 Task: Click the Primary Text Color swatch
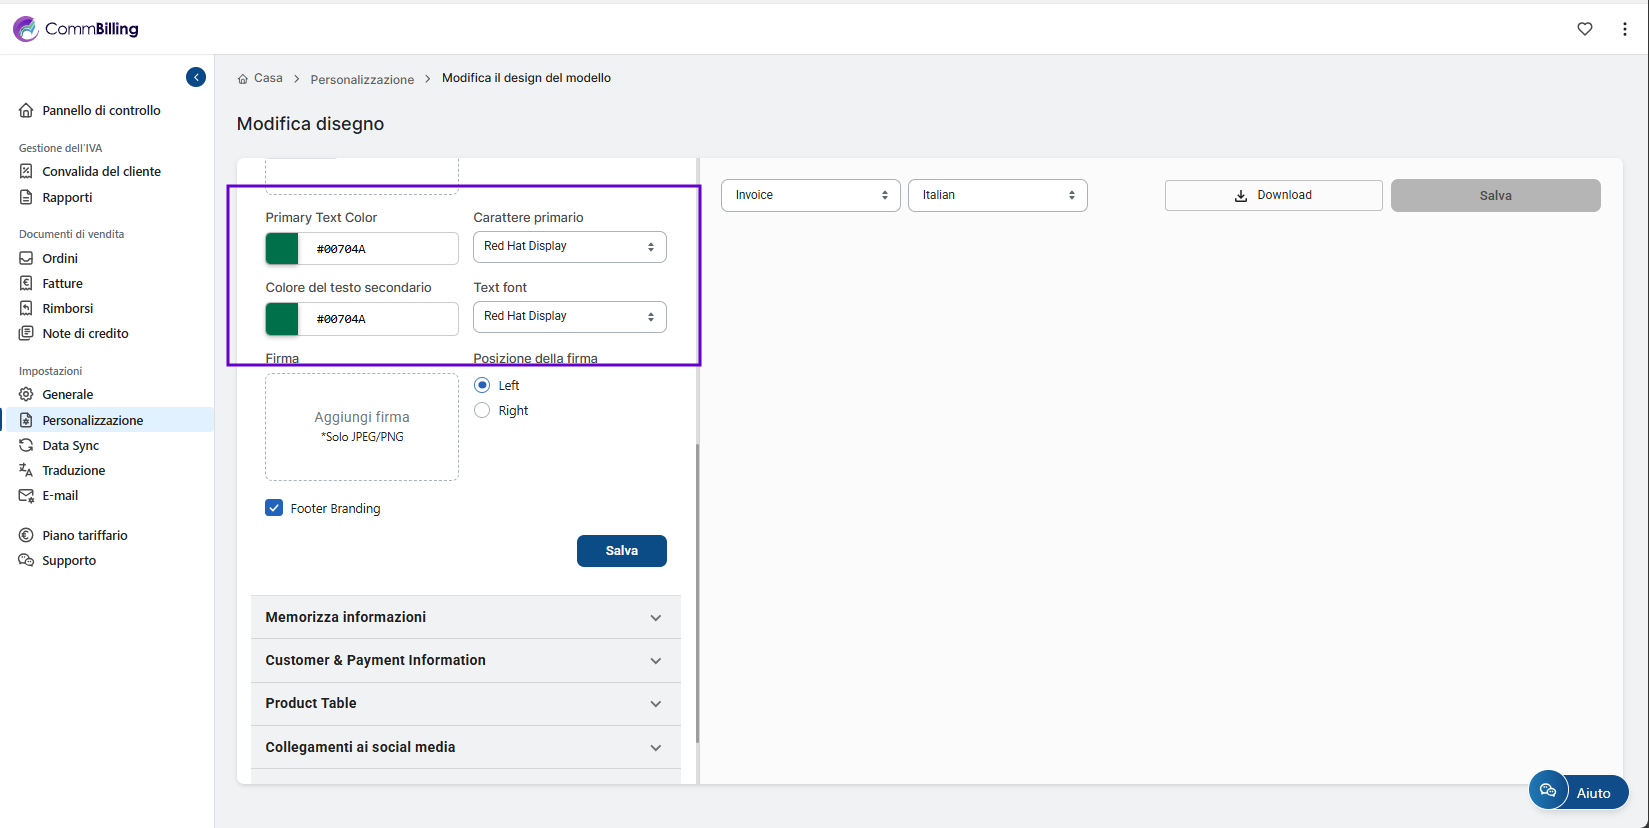pos(282,249)
